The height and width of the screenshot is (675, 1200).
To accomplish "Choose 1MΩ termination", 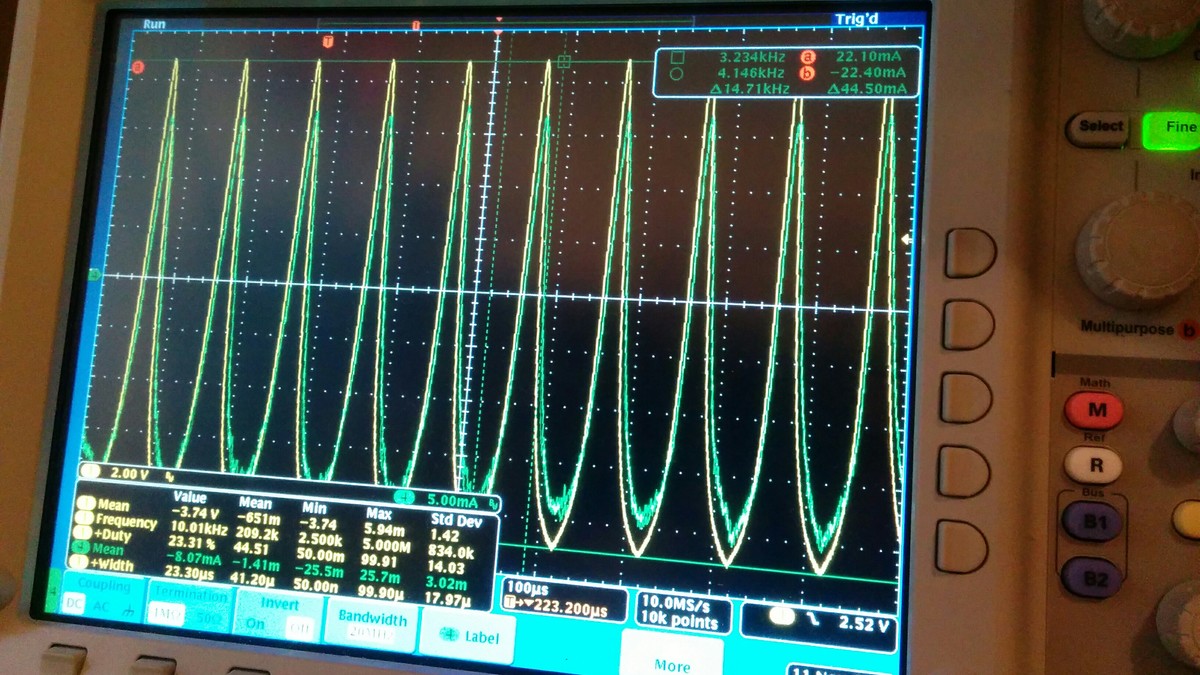I will (166, 615).
